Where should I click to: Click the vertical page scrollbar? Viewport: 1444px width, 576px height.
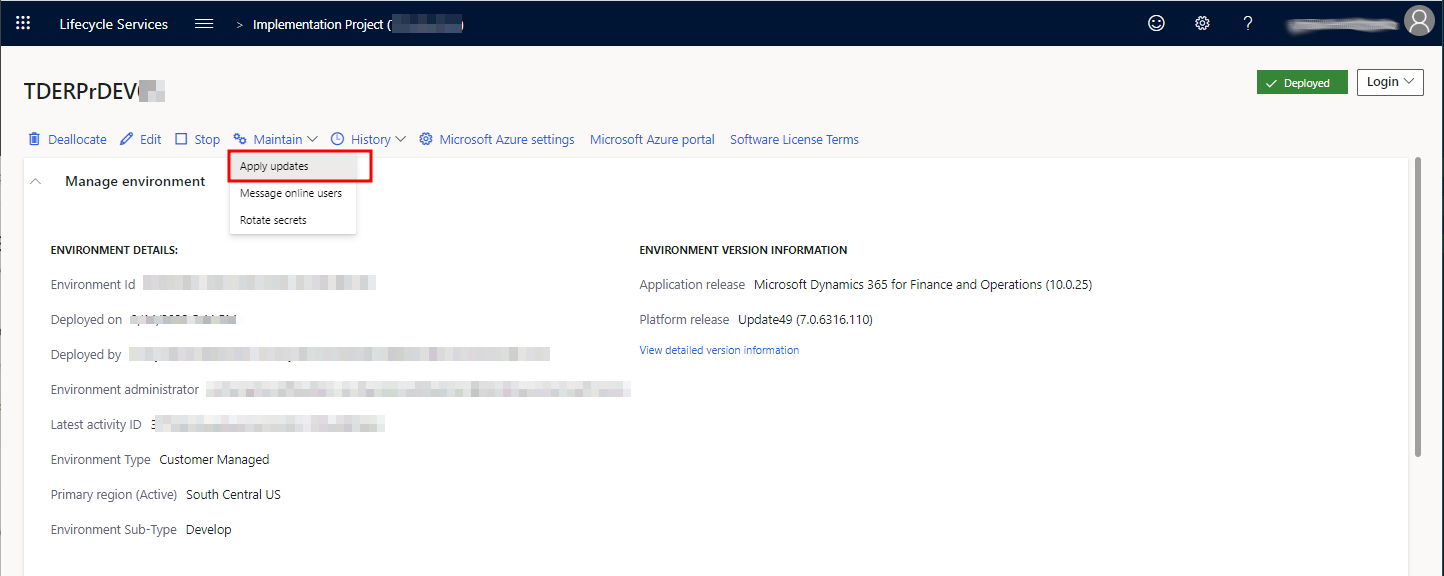point(1417,306)
